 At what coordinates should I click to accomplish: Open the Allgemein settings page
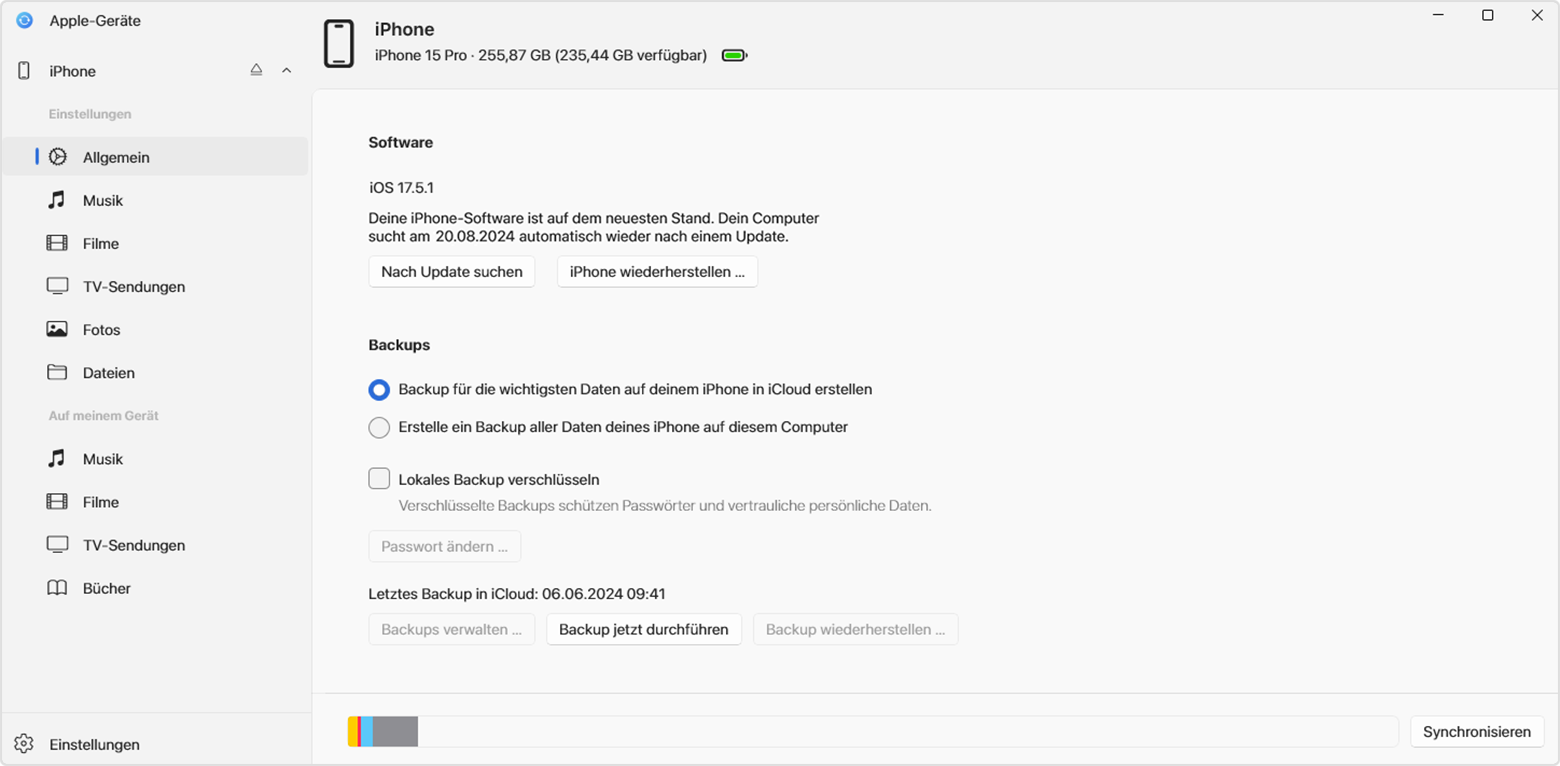155,157
